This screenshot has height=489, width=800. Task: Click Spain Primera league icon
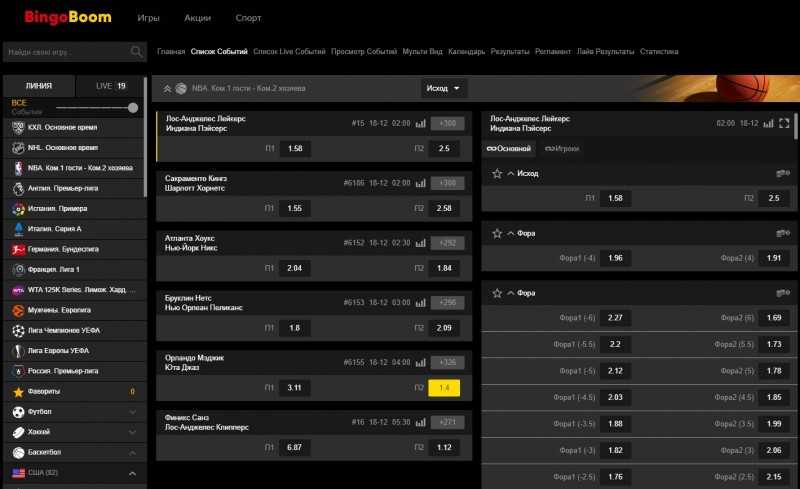(18, 209)
